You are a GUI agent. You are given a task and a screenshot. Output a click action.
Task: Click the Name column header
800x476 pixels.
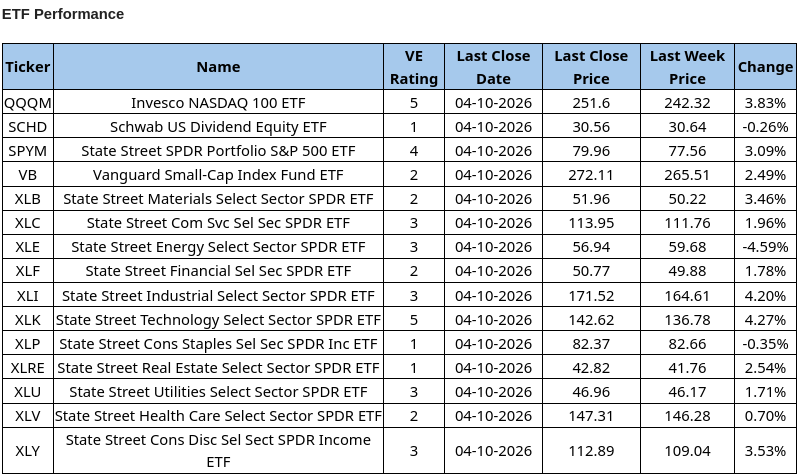pyautogui.click(x=218, y=67)
